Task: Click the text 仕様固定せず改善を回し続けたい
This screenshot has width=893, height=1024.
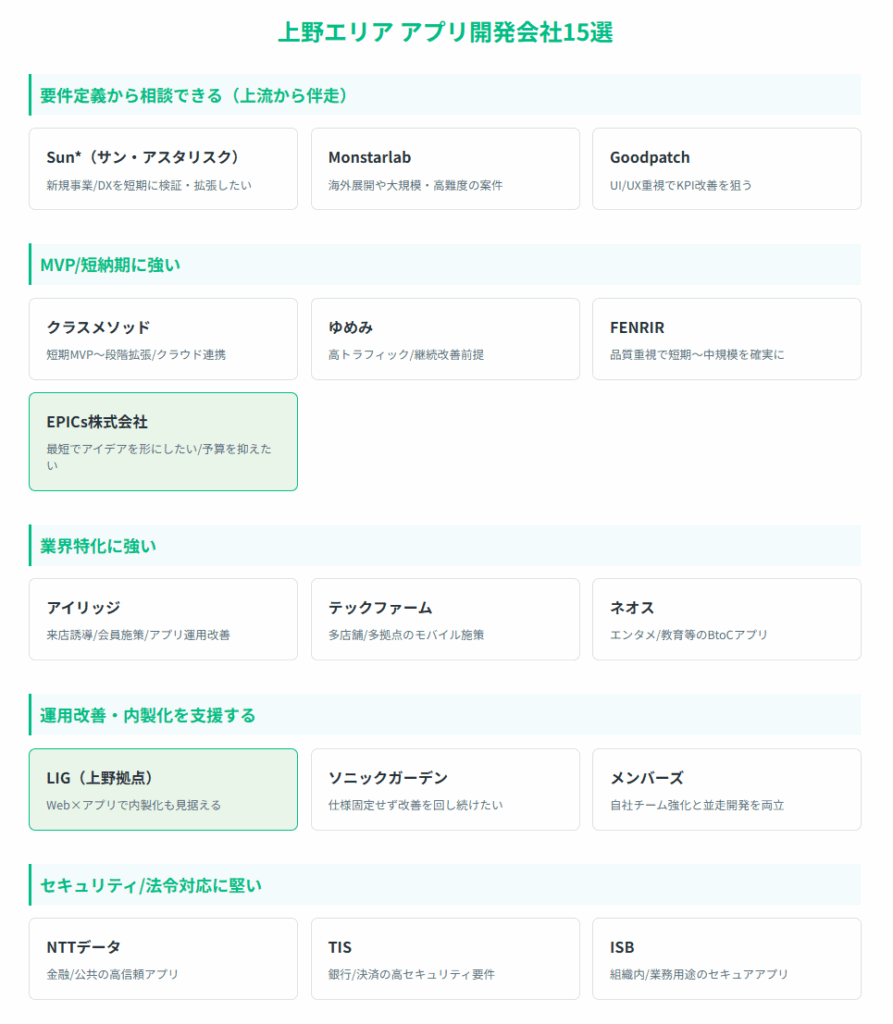Action: pos(415,805)
